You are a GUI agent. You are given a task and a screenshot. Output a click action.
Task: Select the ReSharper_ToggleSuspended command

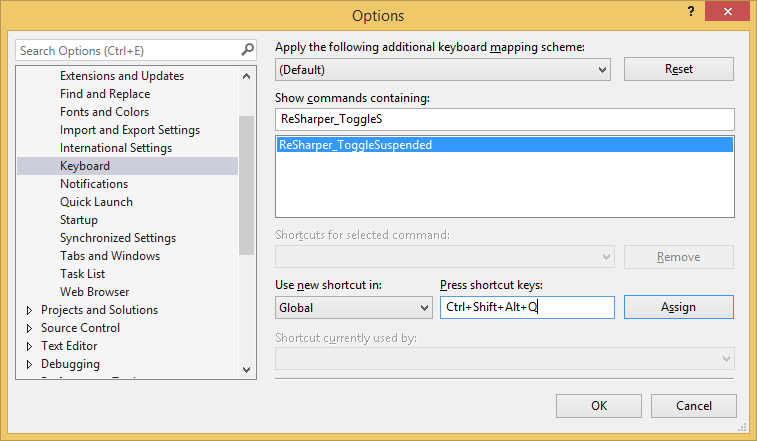tap(356, 145)
